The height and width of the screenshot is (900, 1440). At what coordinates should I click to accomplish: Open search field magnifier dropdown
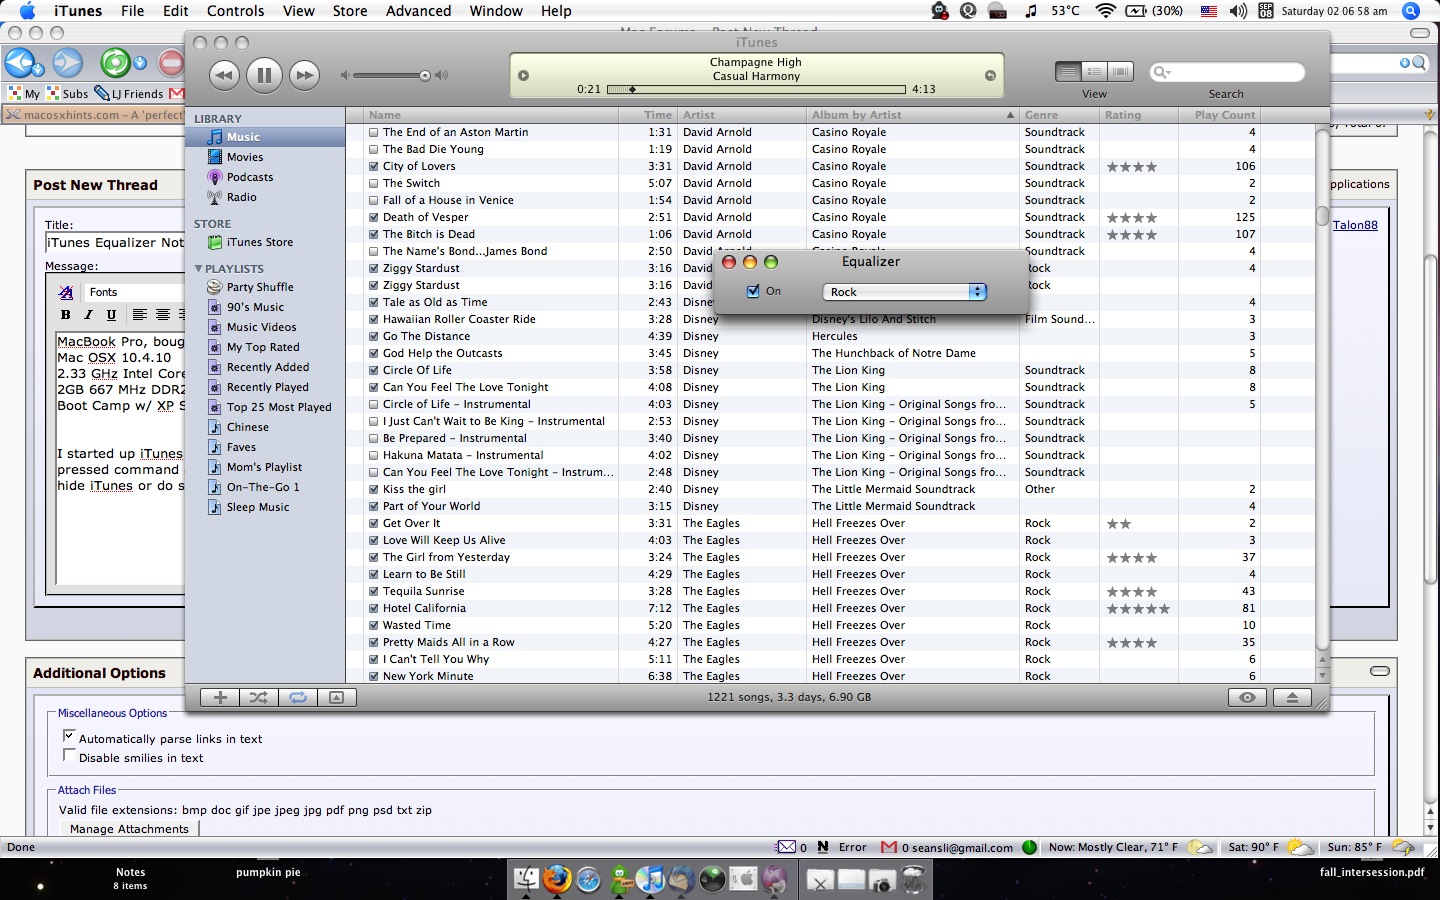pos(1163,72)
